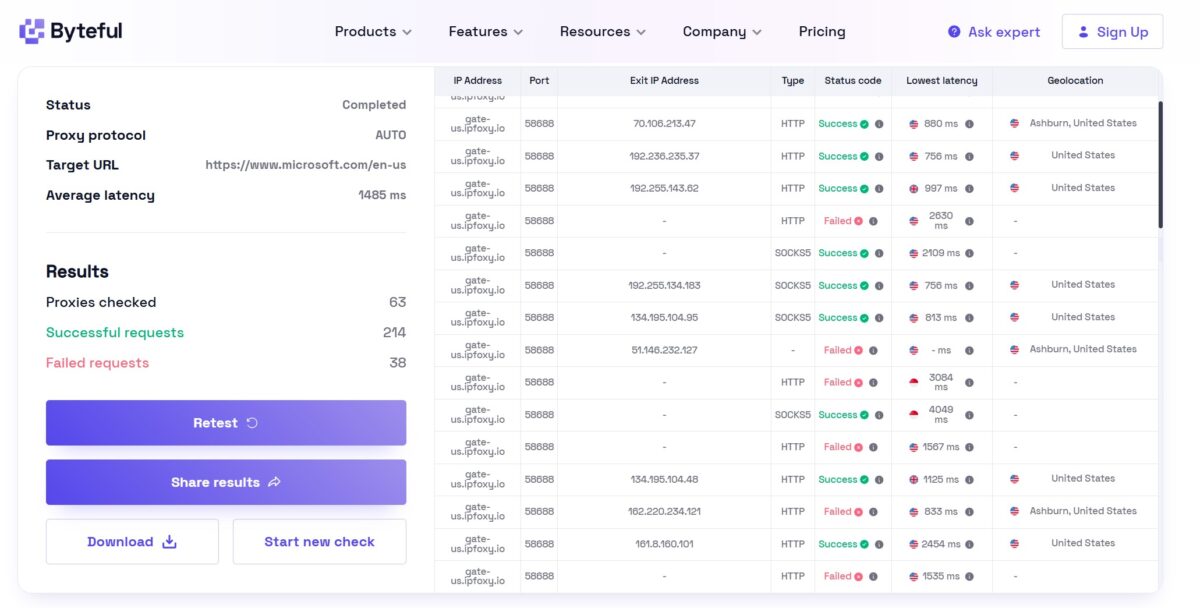This screenshot has width=1200, height=608.
Task: Open status info icon in 192.236.235.37 row
Action: click(x=879, y=156)
